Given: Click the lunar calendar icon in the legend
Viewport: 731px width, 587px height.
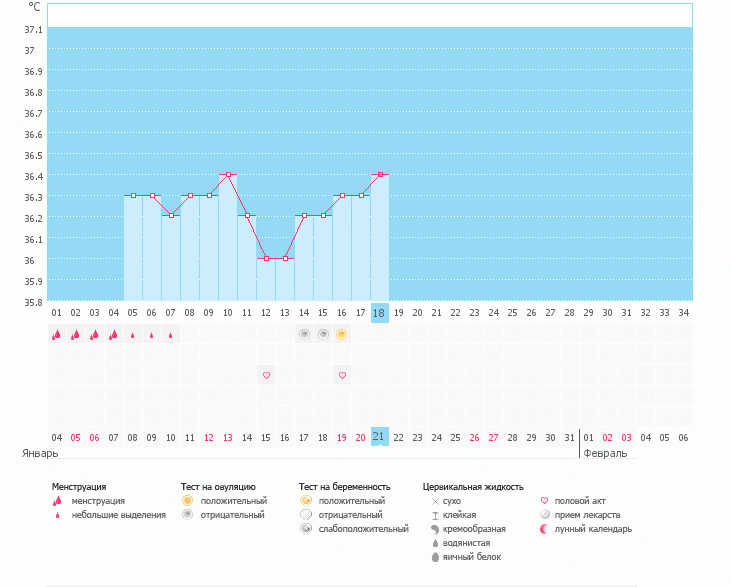Looking at the screenshot, I should 545,529.
